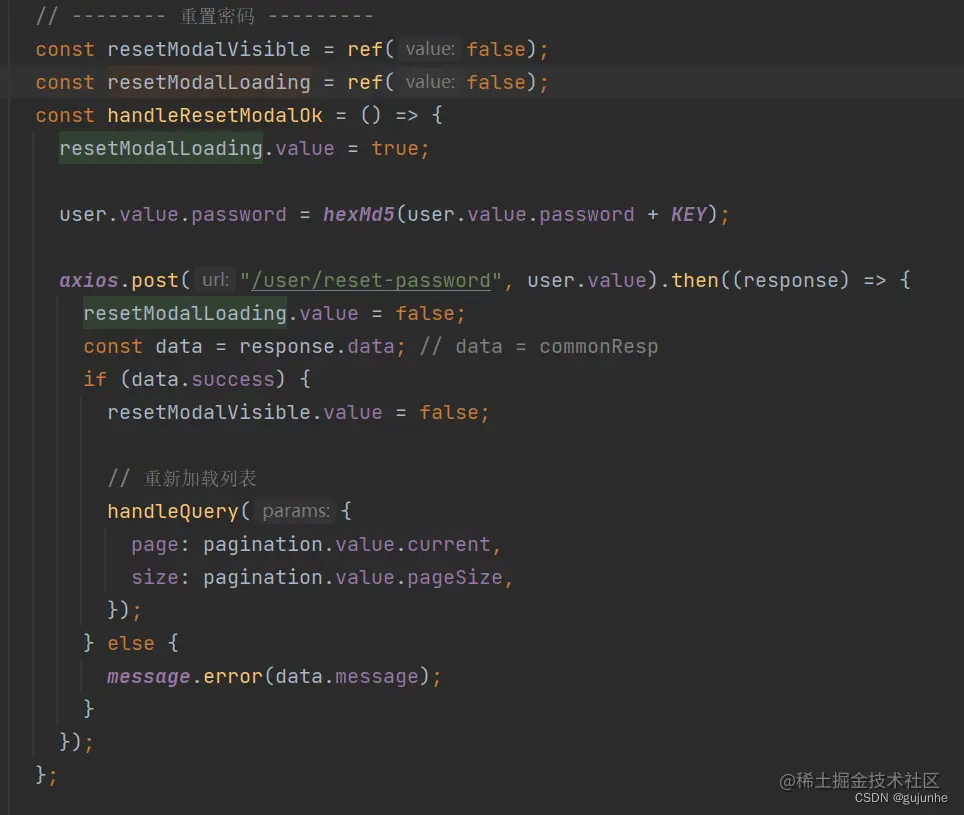The image size is (964, 815).
Task: Click the handleQuery function call
Action: (173, 511)
